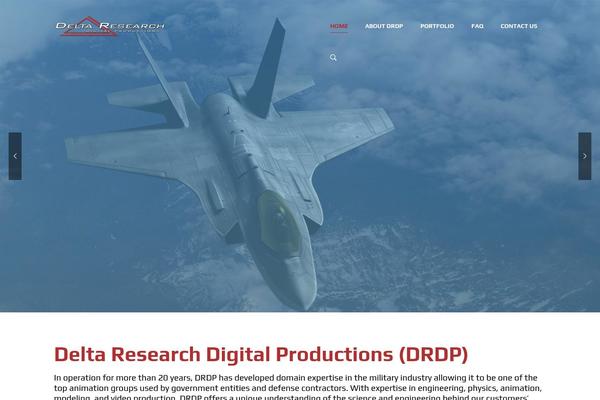Click the fighter jet hero image

[300, 156]
